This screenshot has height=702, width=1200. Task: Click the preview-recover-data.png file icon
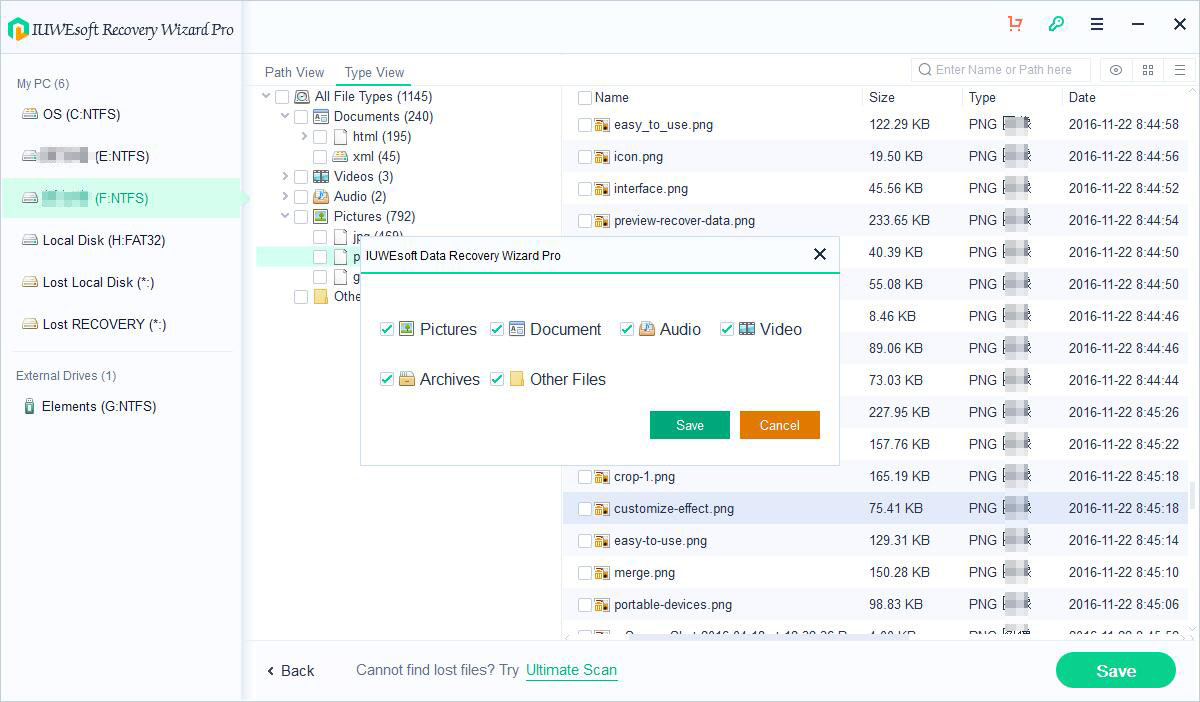602,221
